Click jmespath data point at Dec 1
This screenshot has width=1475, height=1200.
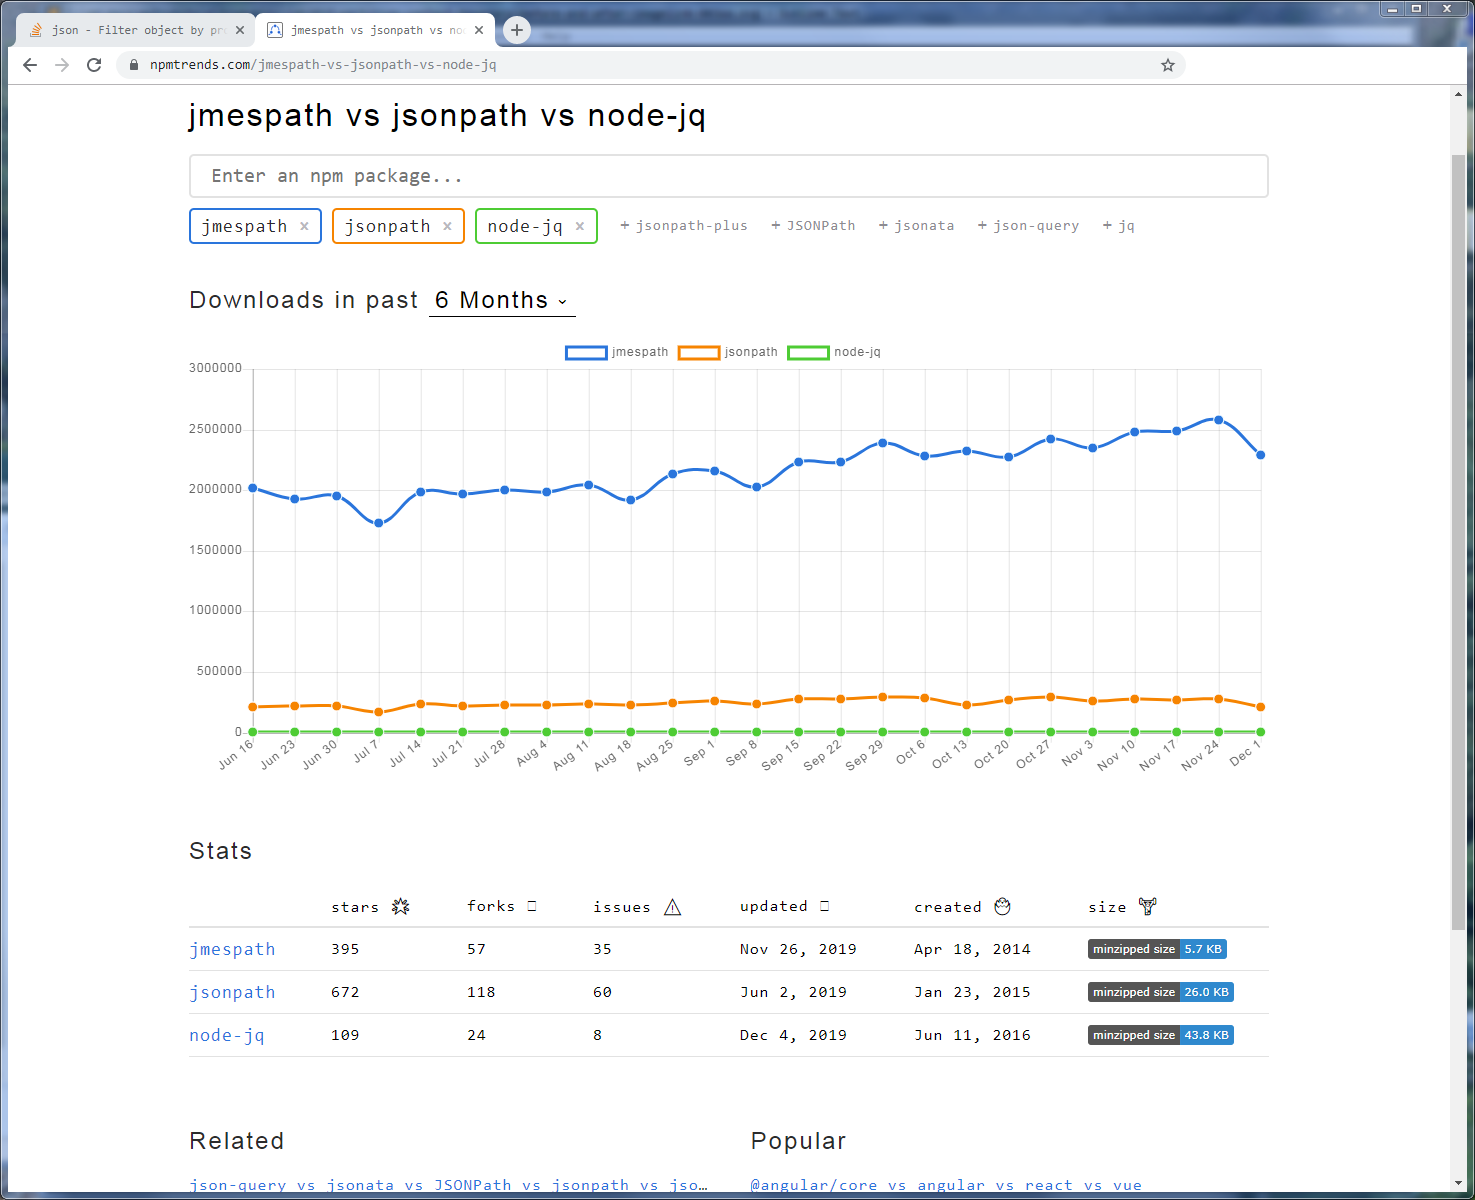pos(1260,455)
